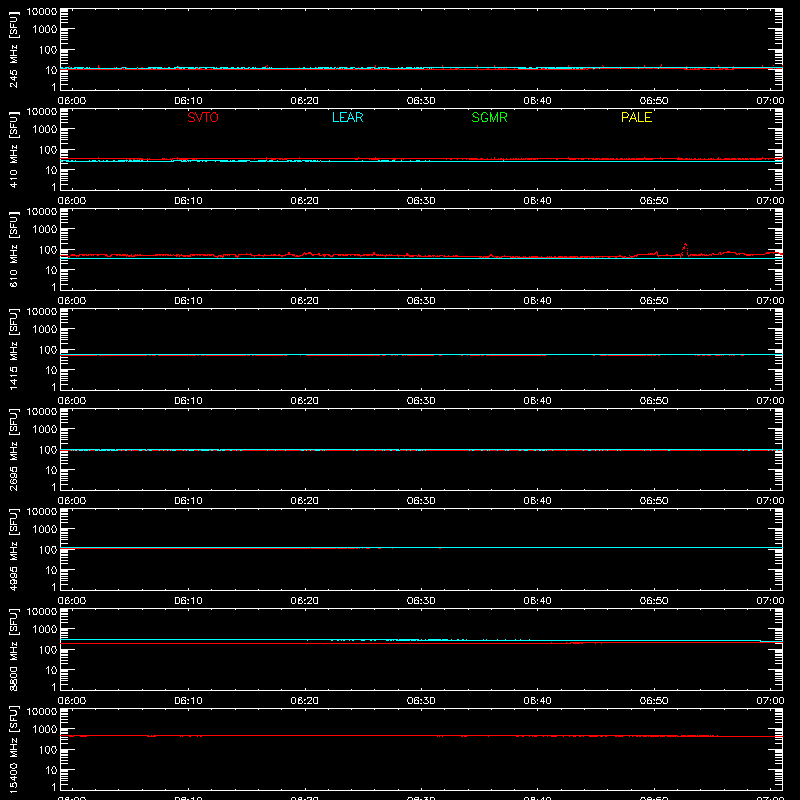Click the 100 tick label of the 610 MHz plot
Viewport: 800px width, 800px height.
[48, 249]
